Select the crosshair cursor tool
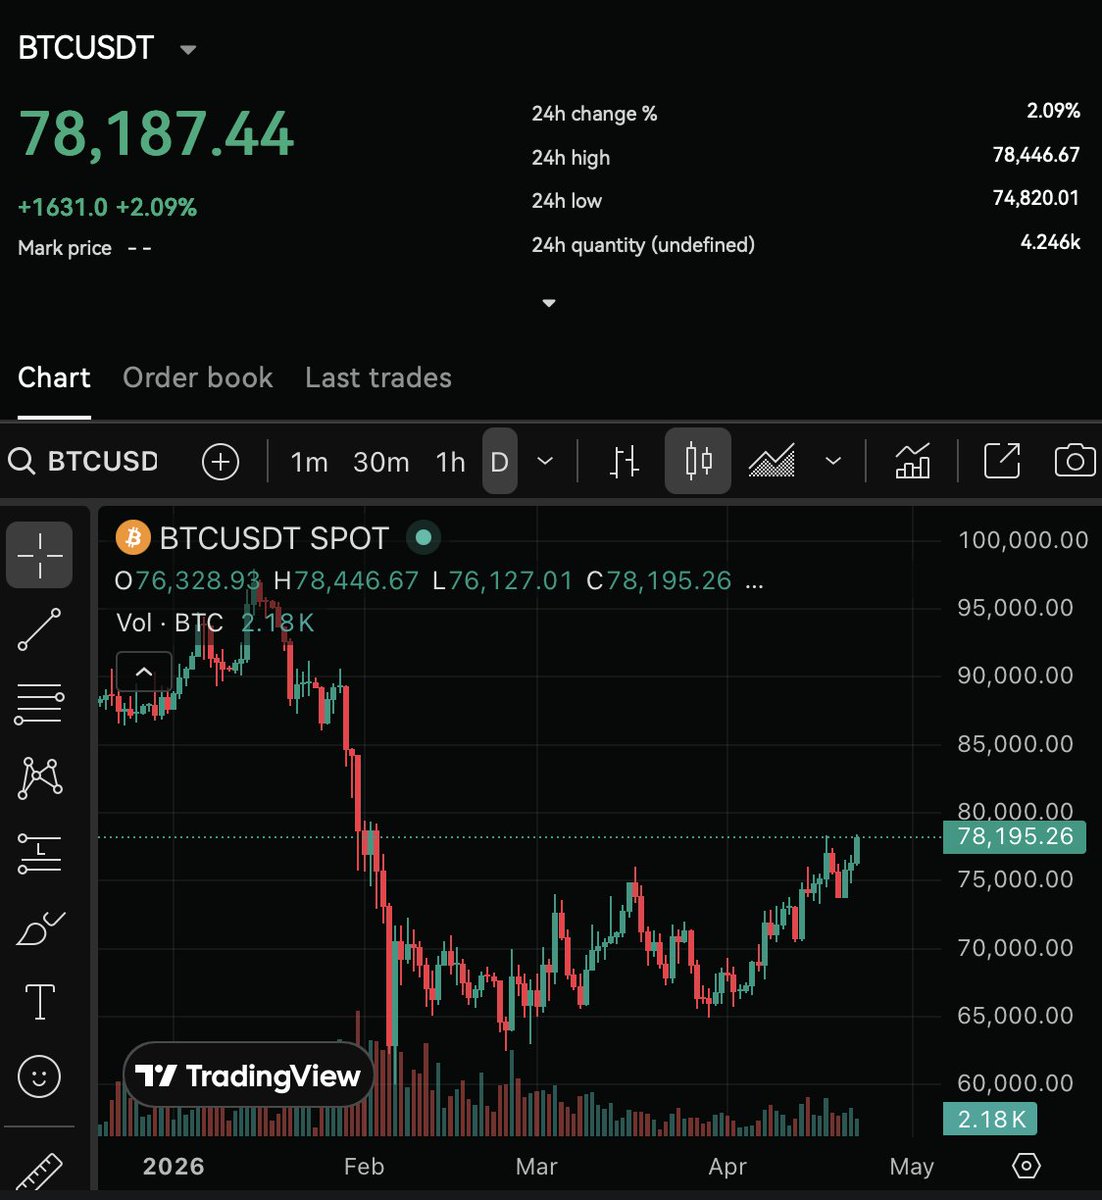The width and height of the screenshot is (1102, 1200). pyautogui.click(x=40, y=555)
